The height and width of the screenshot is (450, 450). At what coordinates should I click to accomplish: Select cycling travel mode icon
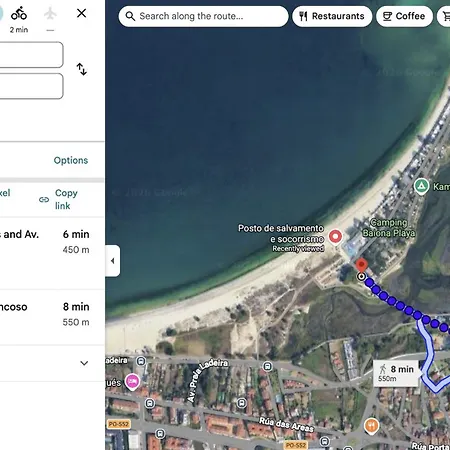pos(19,14)
